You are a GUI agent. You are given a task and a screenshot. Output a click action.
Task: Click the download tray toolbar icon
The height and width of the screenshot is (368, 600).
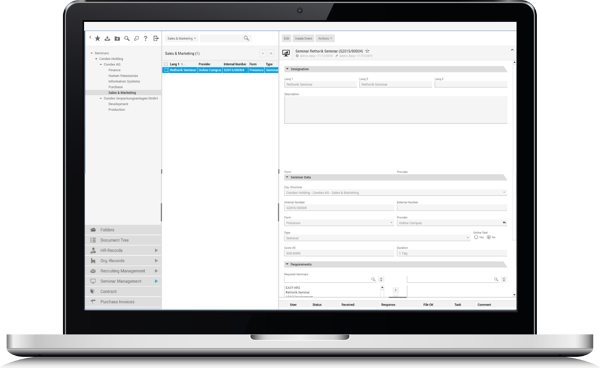tap(108, 38)
